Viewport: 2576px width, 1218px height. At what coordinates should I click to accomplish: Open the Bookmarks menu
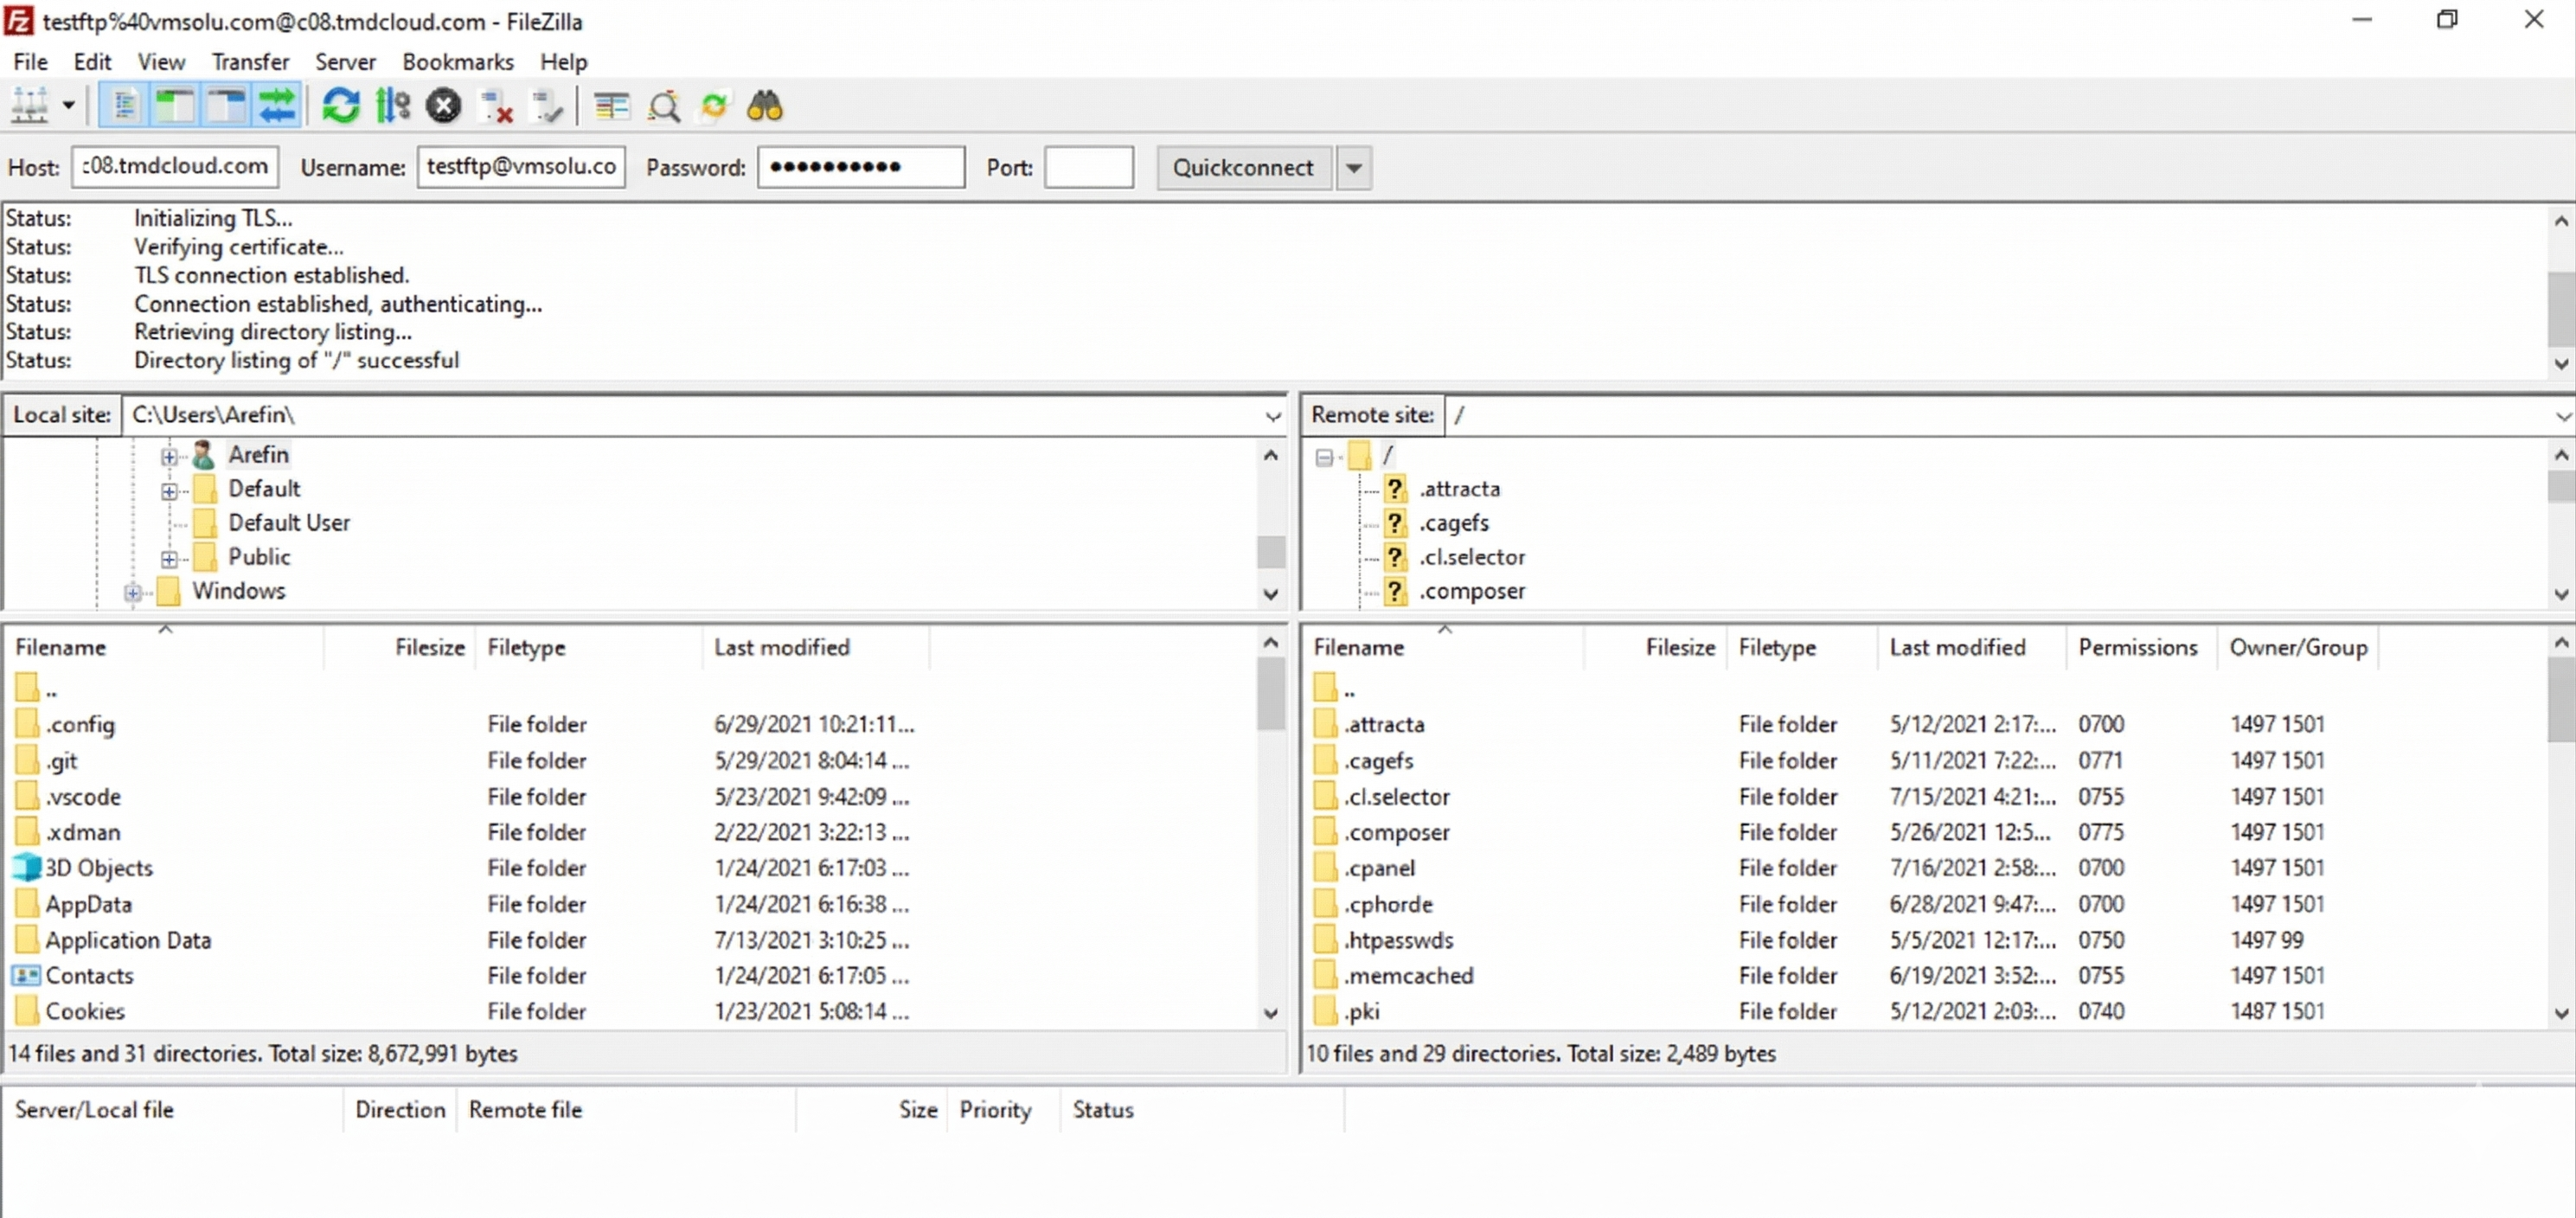click(458, 61)
